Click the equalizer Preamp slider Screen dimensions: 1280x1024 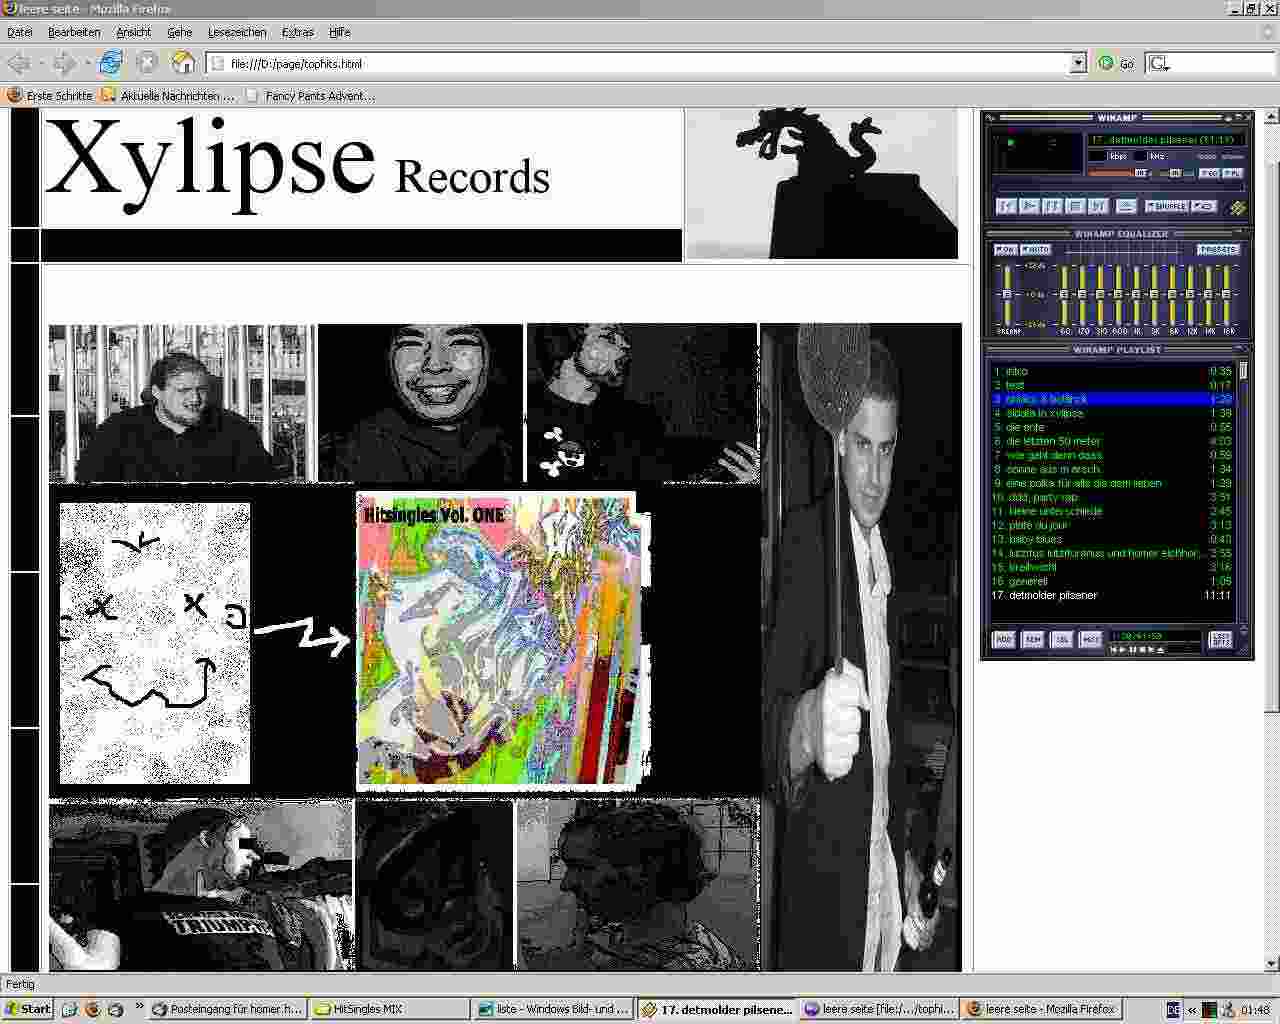tap(1007, 295)
